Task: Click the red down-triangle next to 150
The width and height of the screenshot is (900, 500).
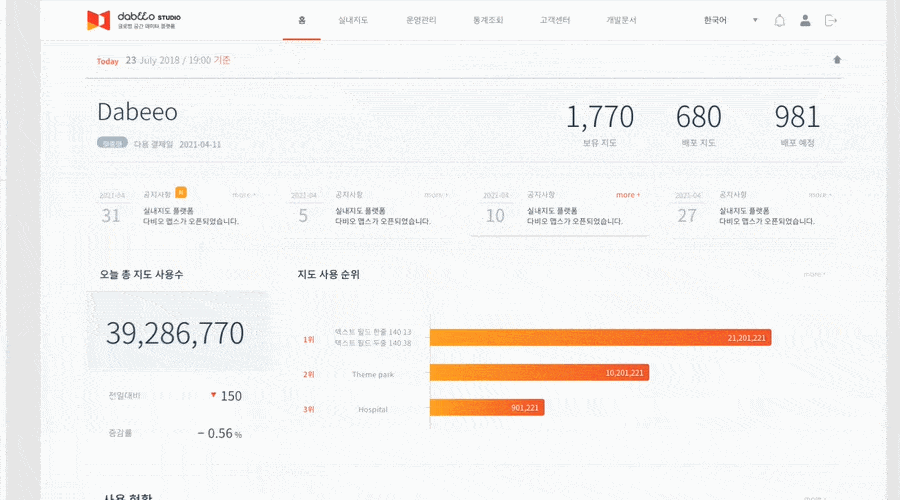Action: coord(213,395)
